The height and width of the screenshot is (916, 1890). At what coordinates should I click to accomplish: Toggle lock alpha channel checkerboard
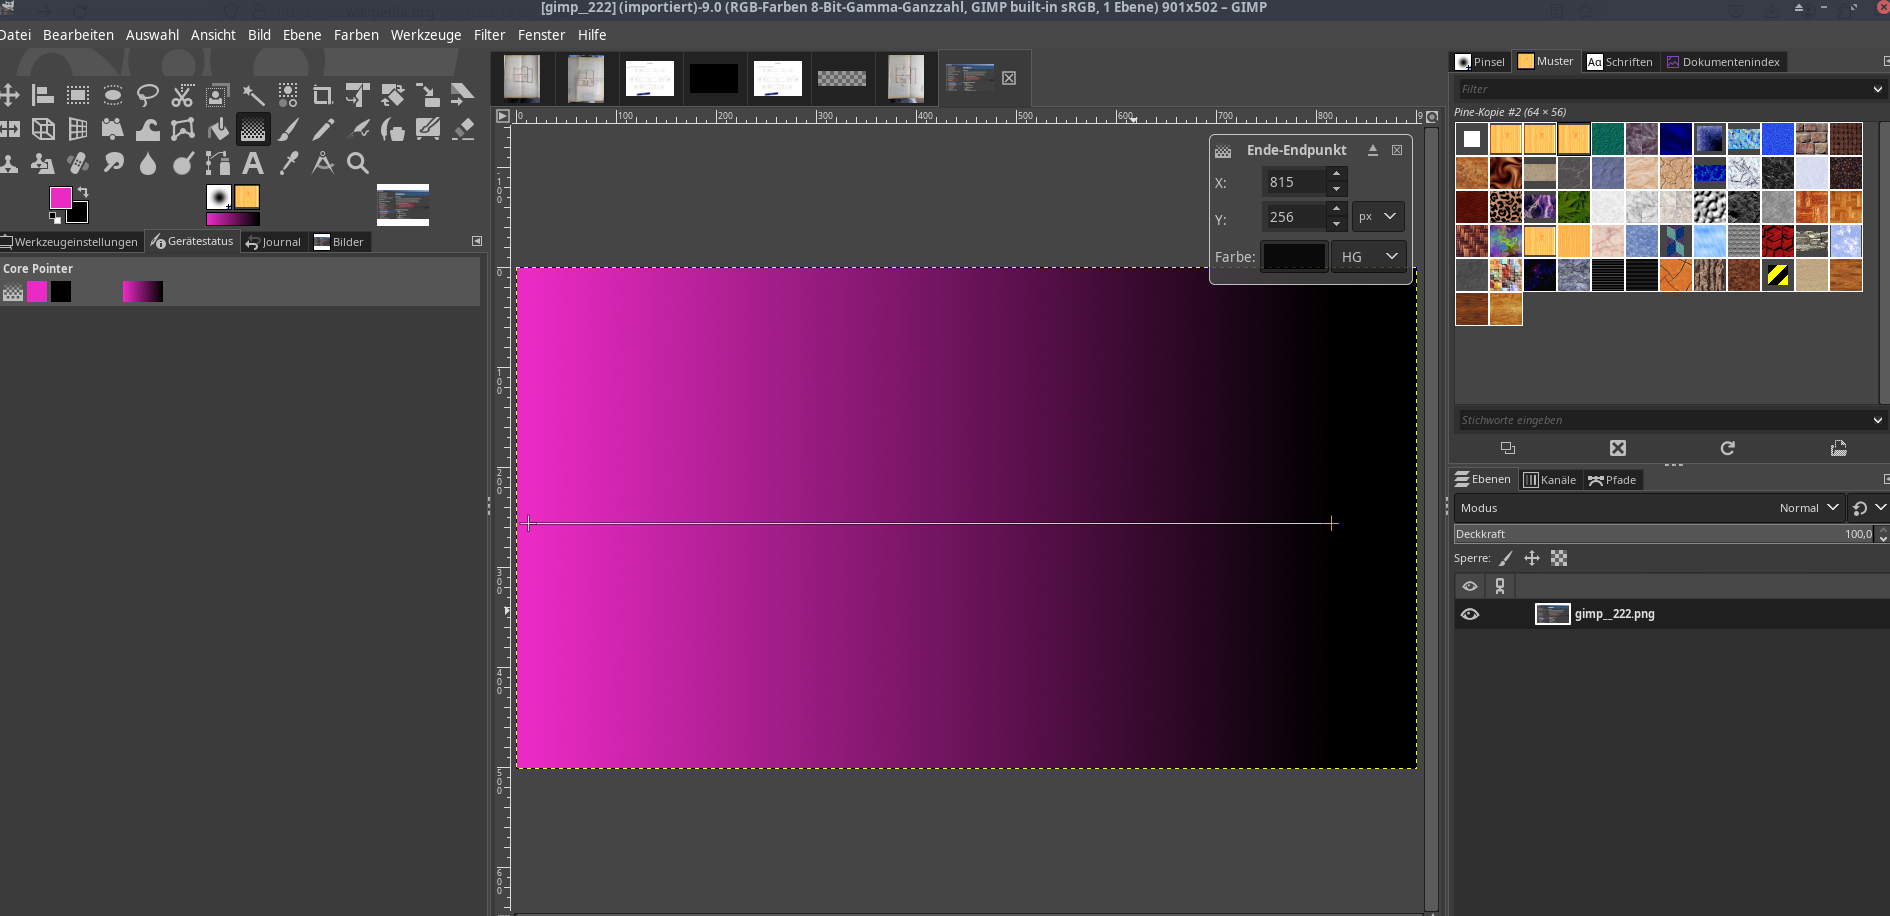(x=1559, y=558)
